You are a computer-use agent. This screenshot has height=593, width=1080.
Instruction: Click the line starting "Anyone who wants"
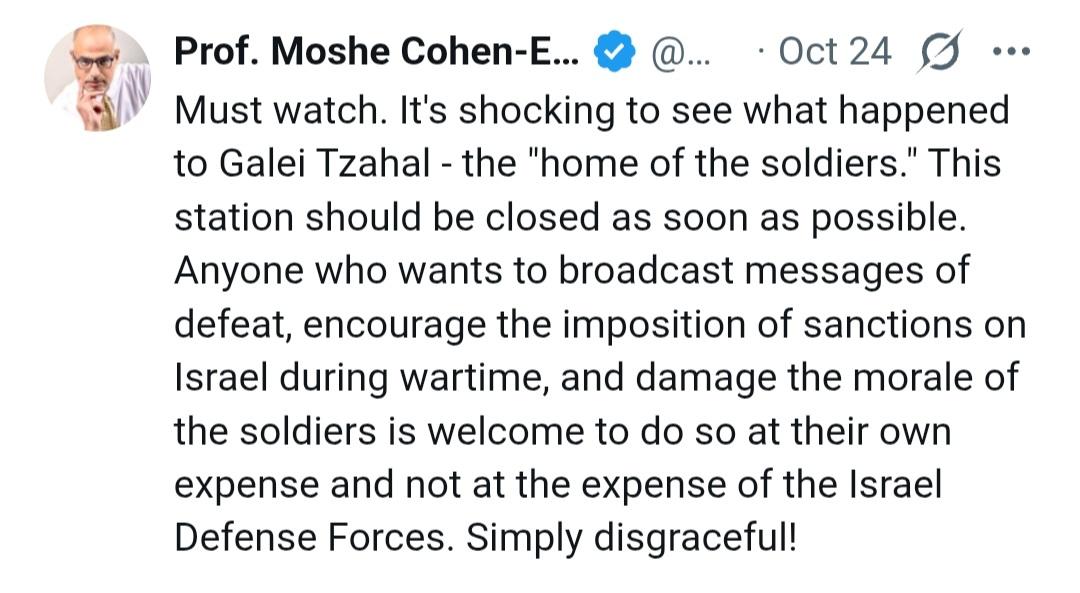[x=572, y=272]
